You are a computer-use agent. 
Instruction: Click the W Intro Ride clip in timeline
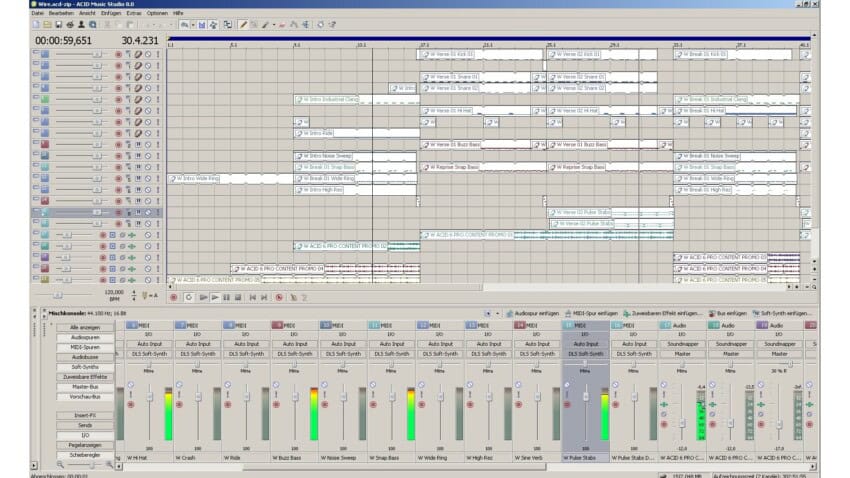356,133
